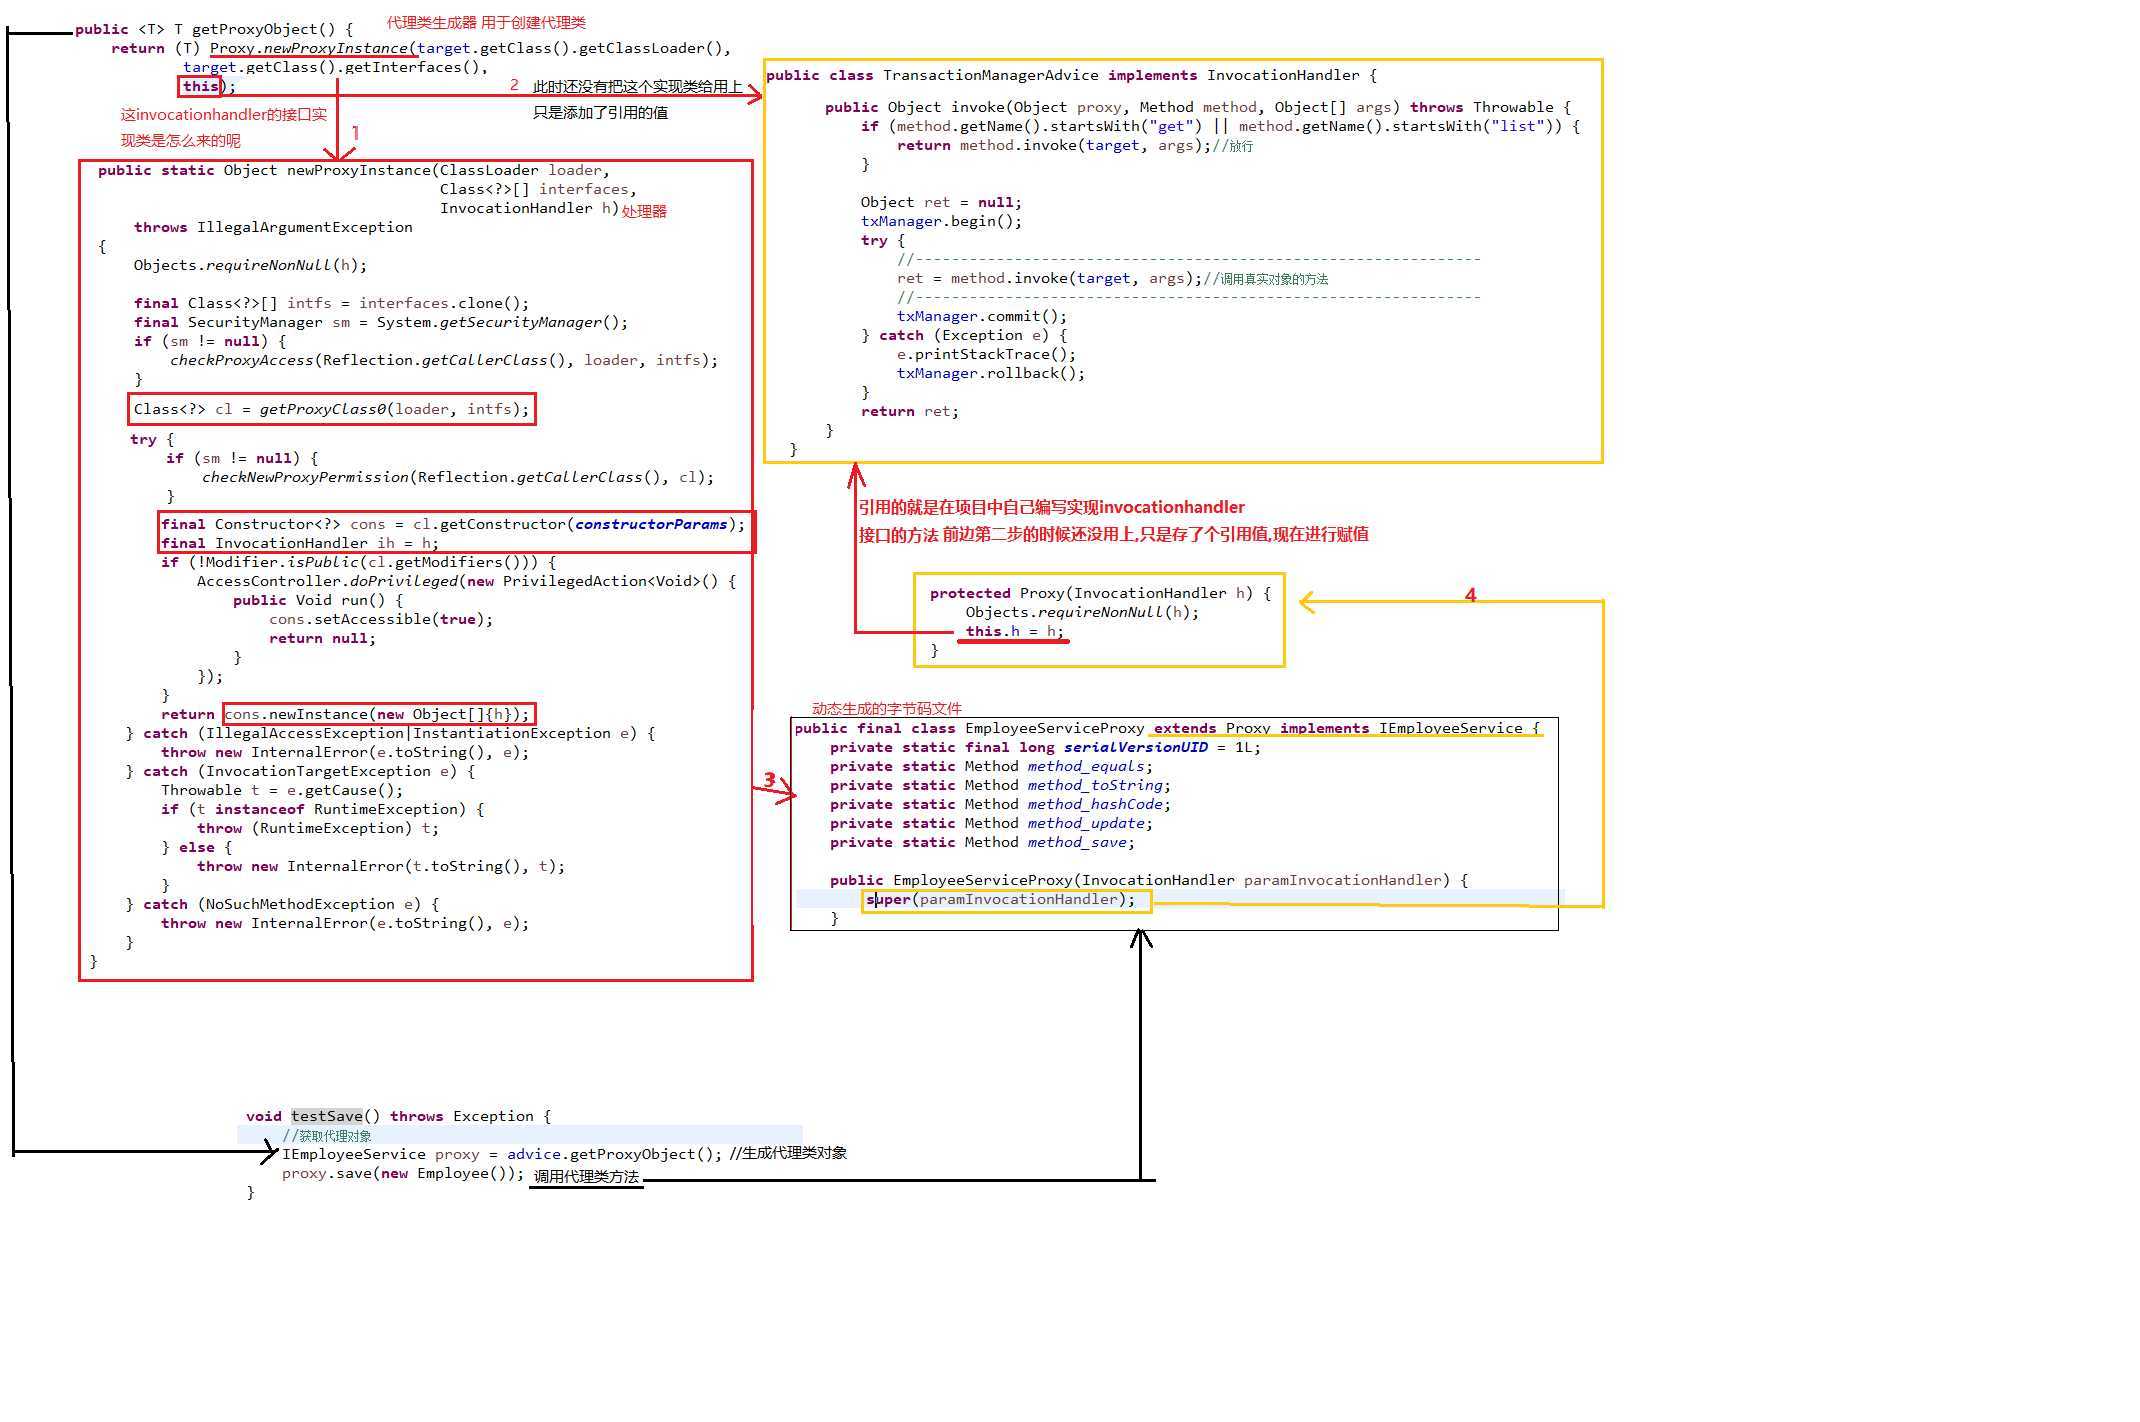Click the underlined '调用代理类方法' annotation
The width and height of the screenshot is (2140, 1422).
586,1176
